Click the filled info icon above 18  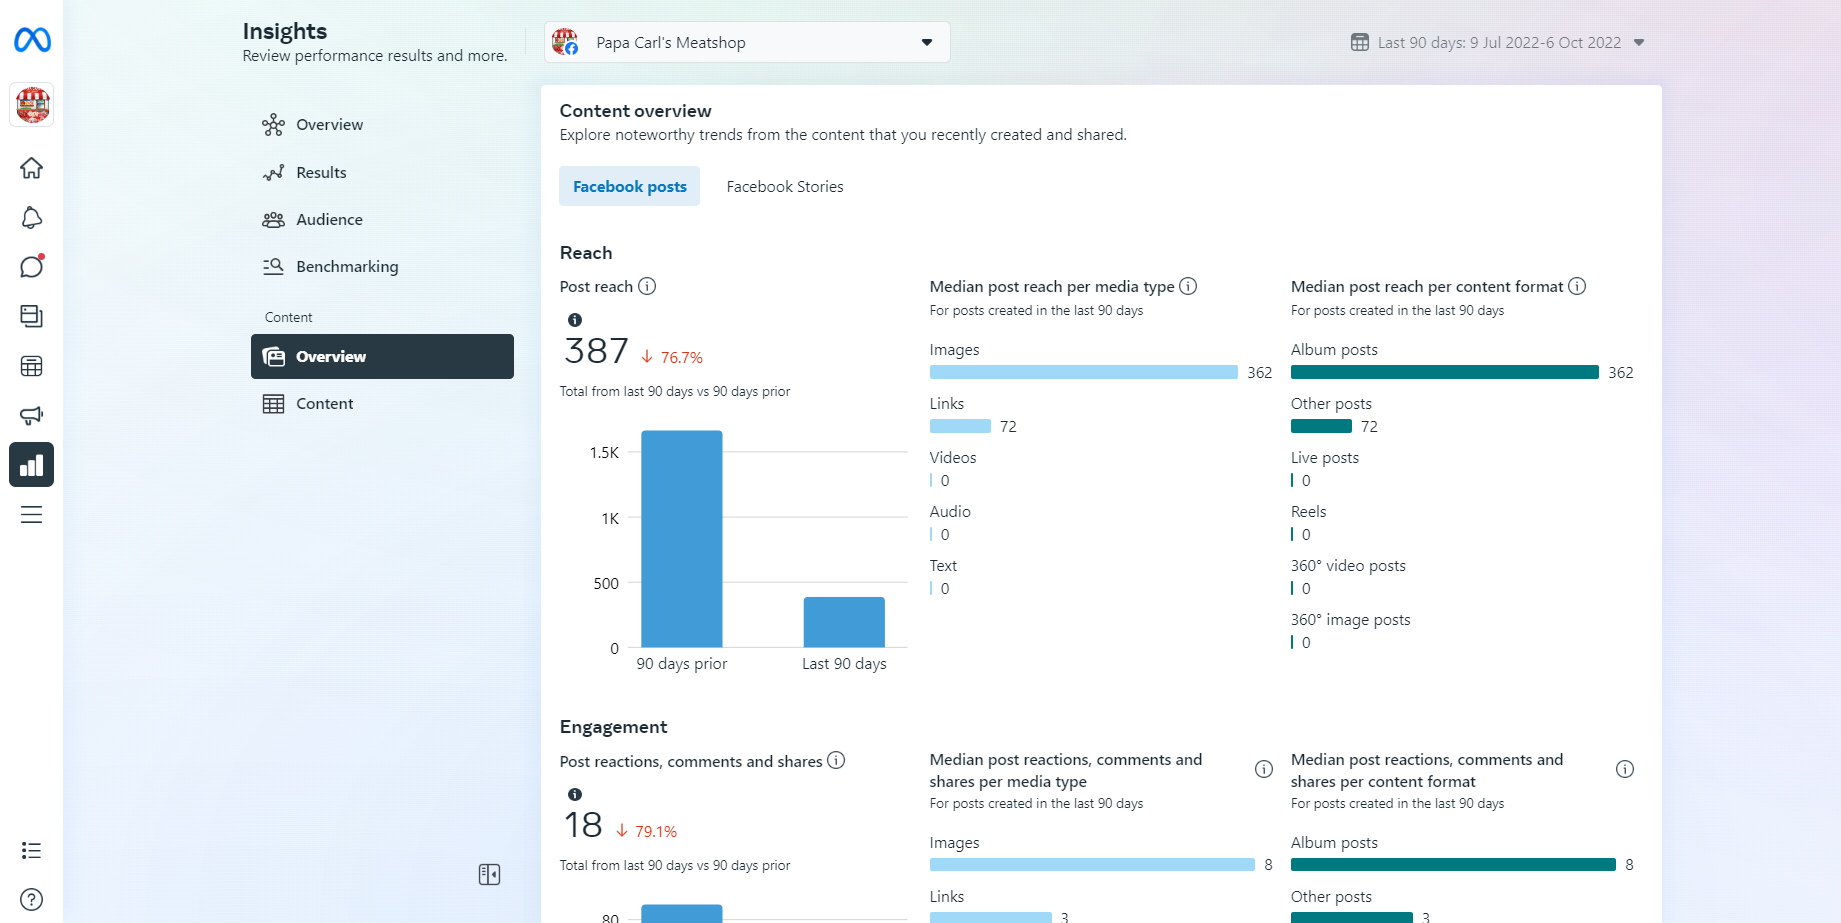coord(575,794)
